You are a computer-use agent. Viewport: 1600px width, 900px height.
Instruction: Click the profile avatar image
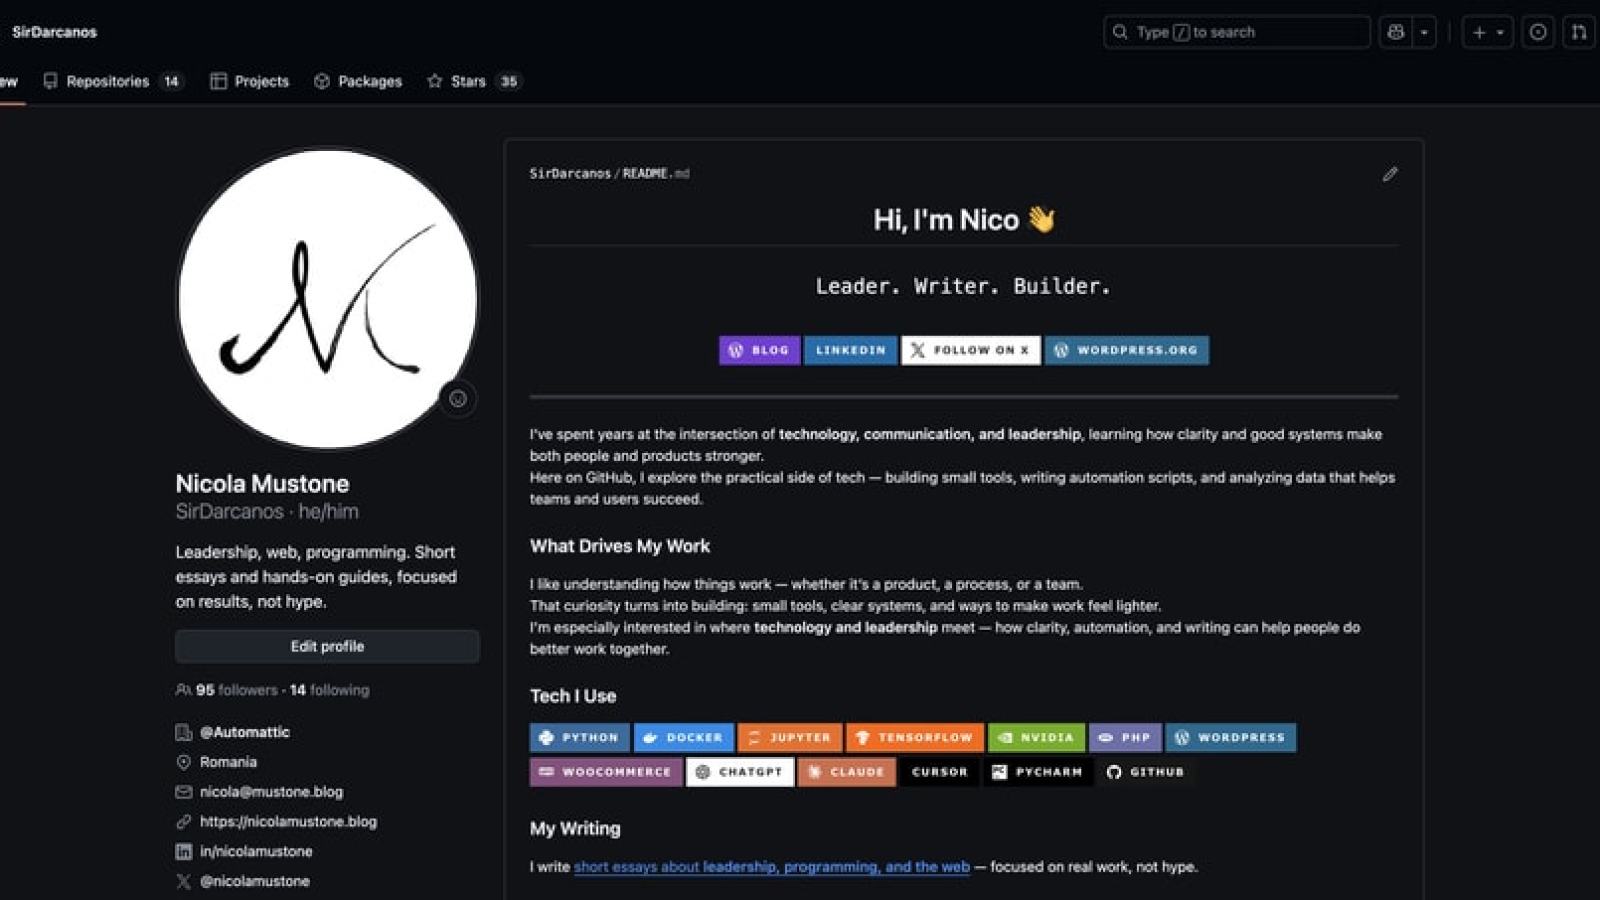(327, 299)
